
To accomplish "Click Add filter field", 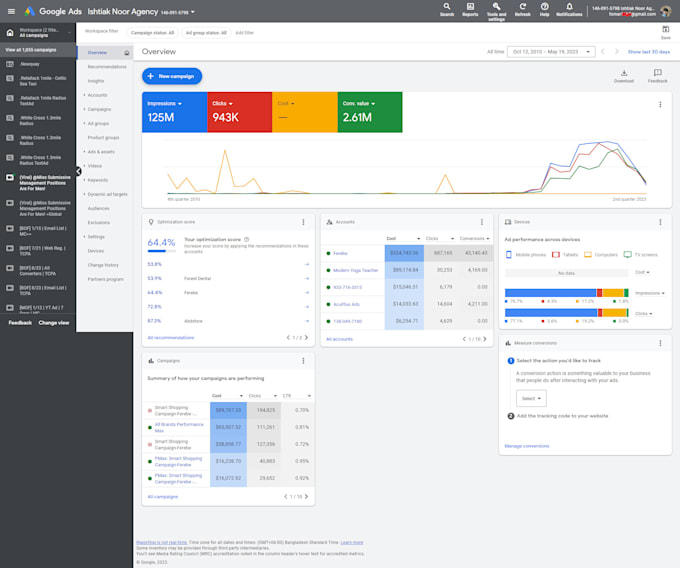I will pos(244,33).
